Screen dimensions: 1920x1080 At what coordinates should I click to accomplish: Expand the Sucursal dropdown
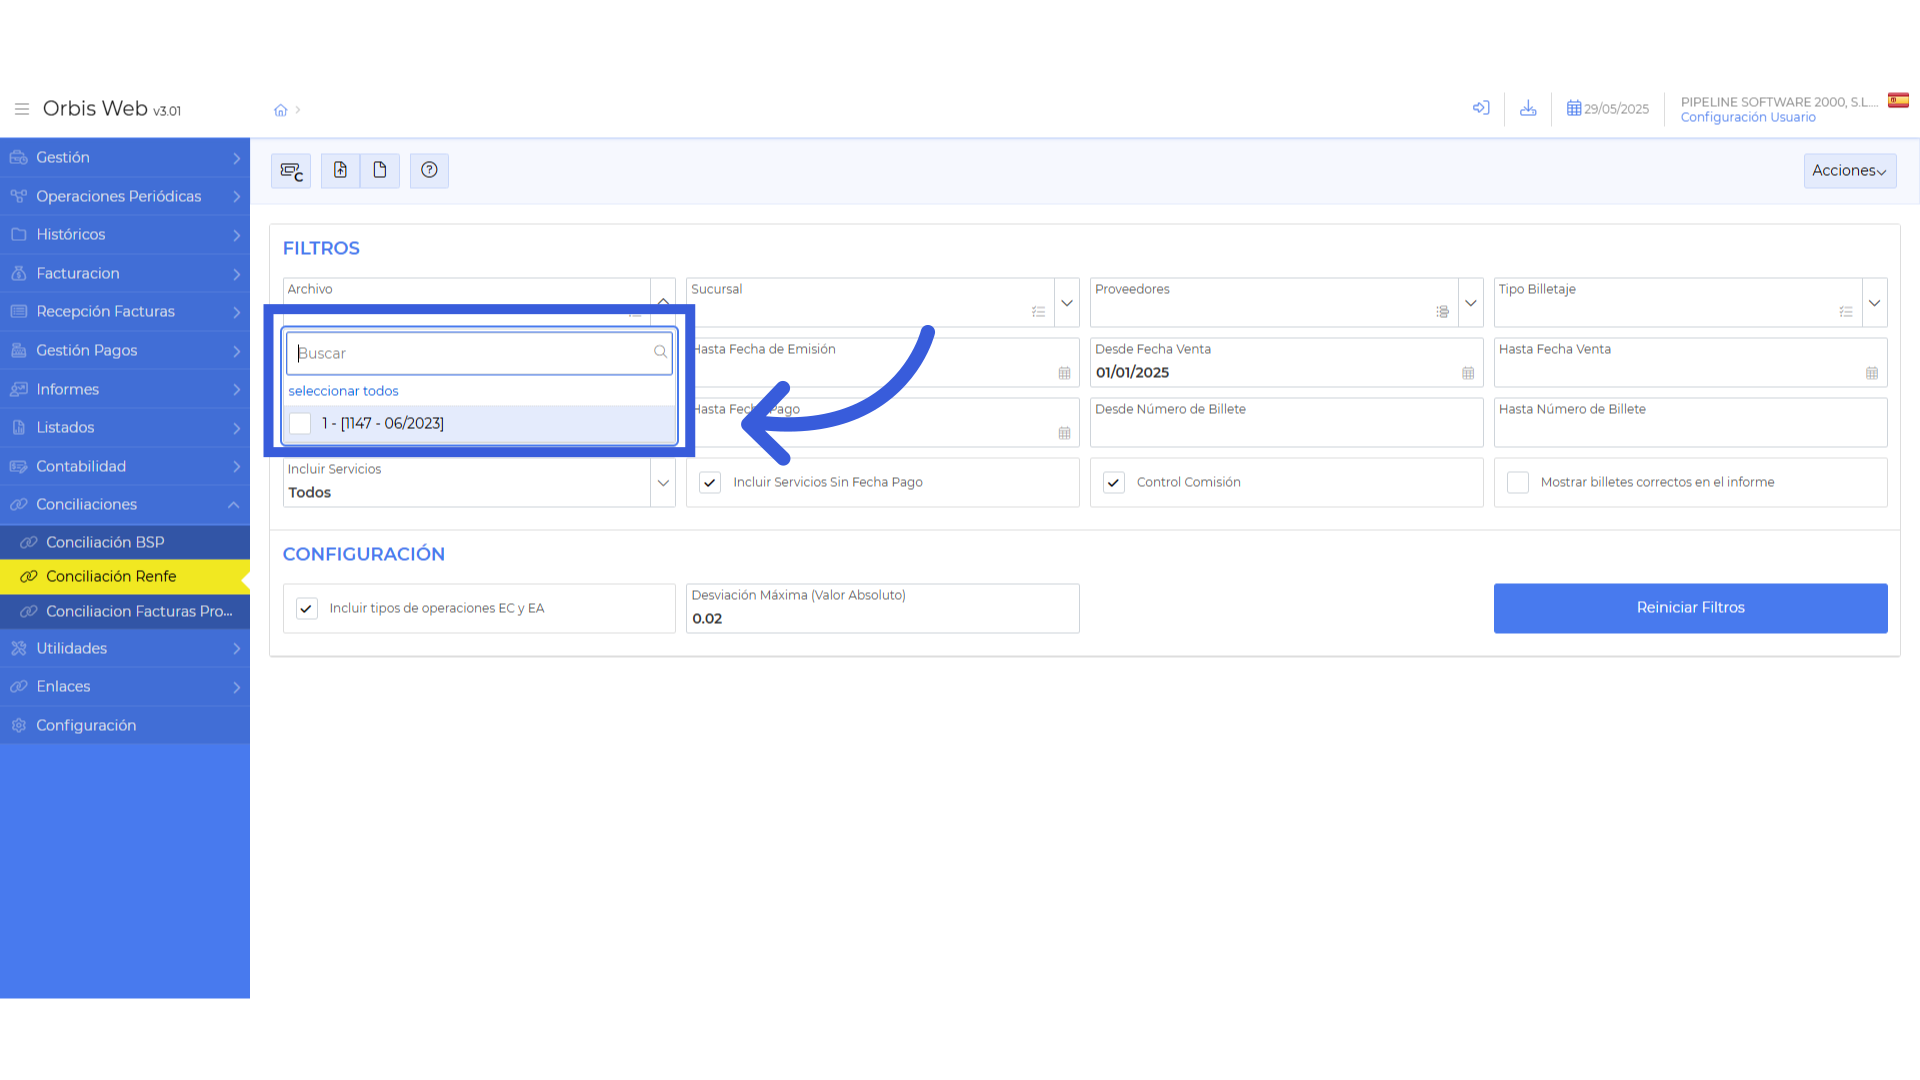(x=1067, y=303)
